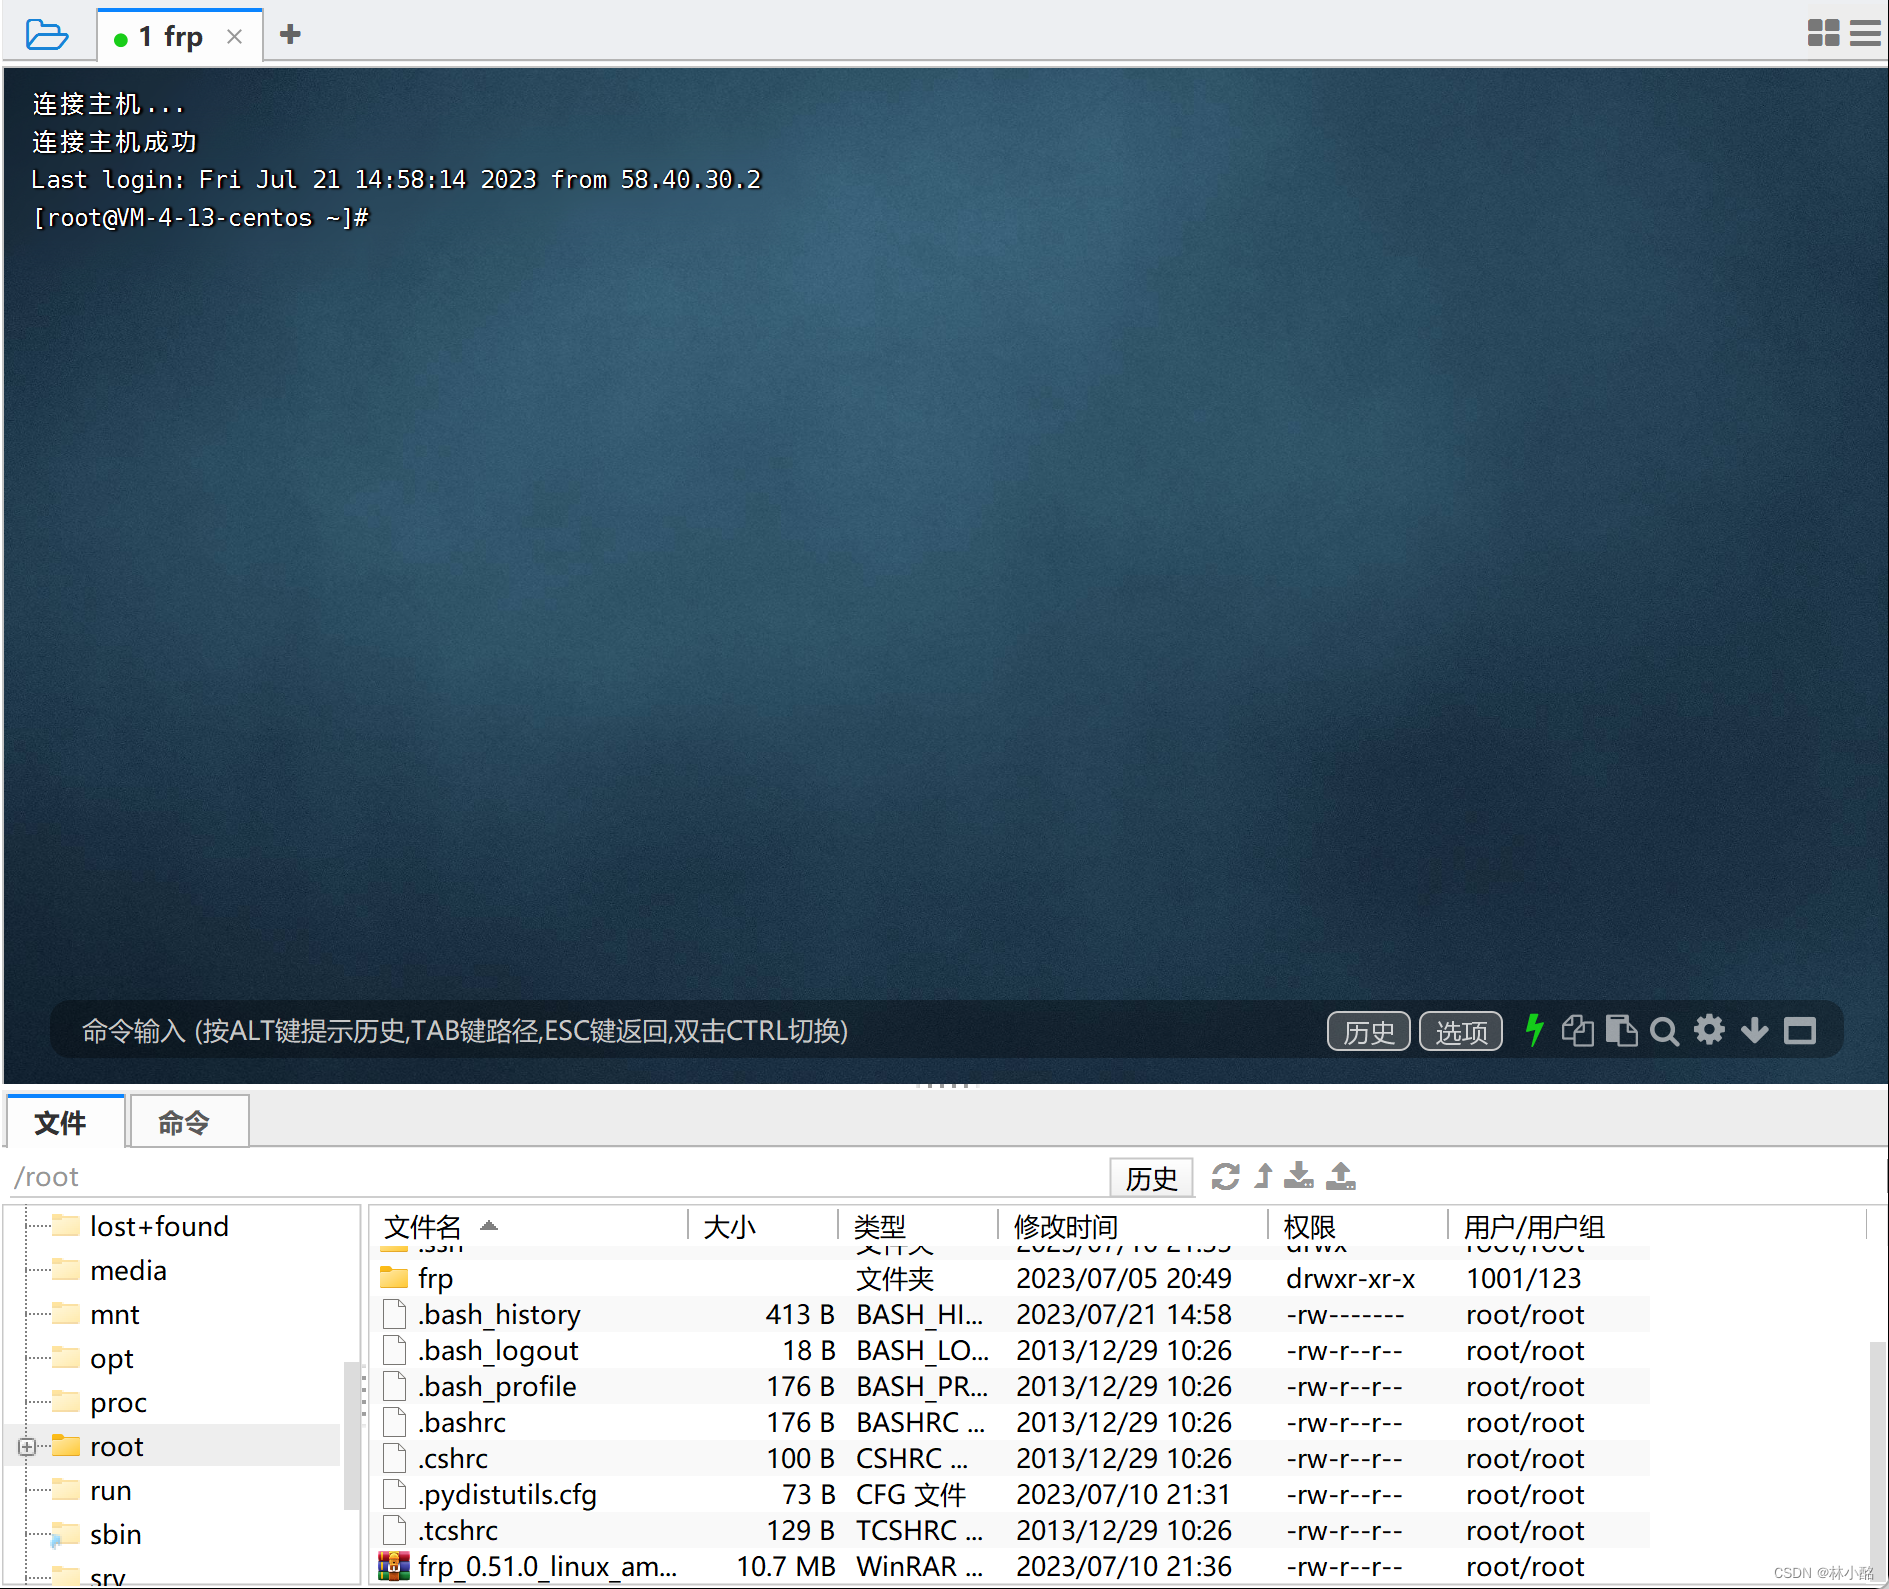Open the hamburger main menu
Screen dimensions: 1889x1589
(1865, 33)
